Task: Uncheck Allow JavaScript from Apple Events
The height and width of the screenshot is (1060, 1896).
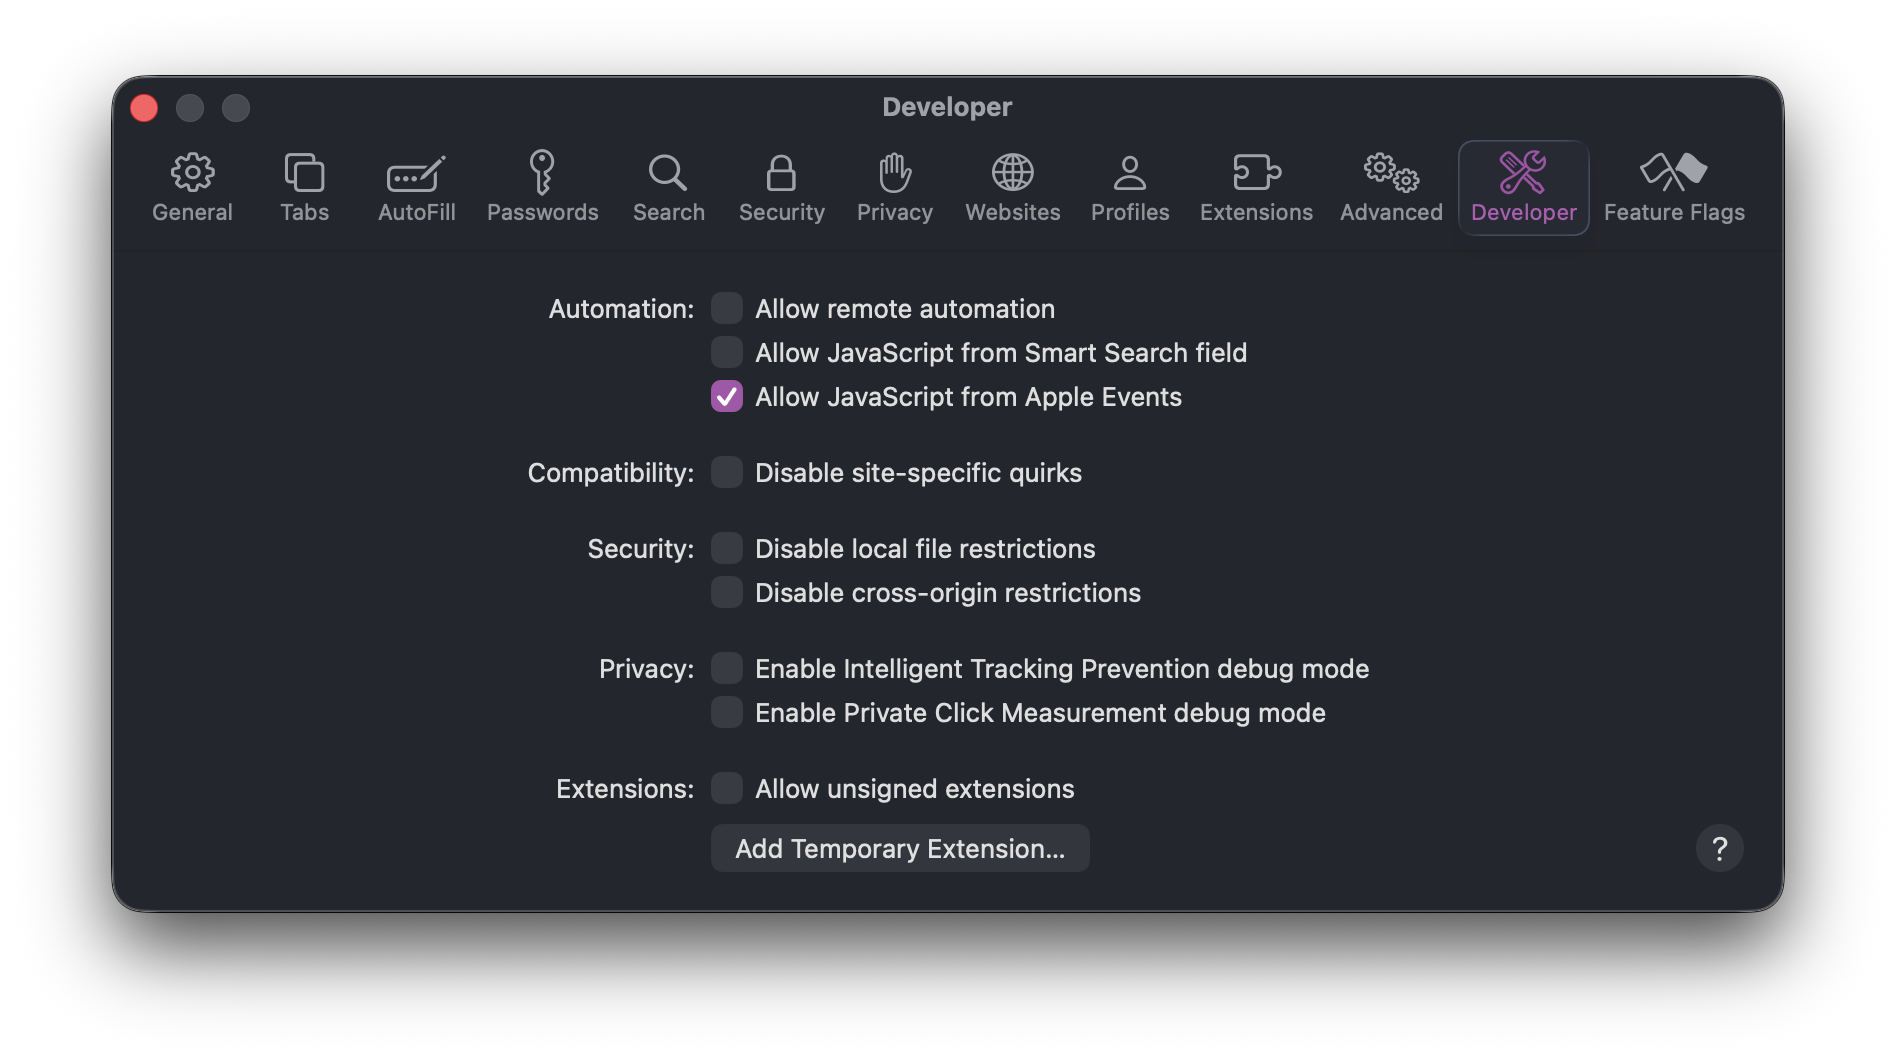Action: coord(727,396)
